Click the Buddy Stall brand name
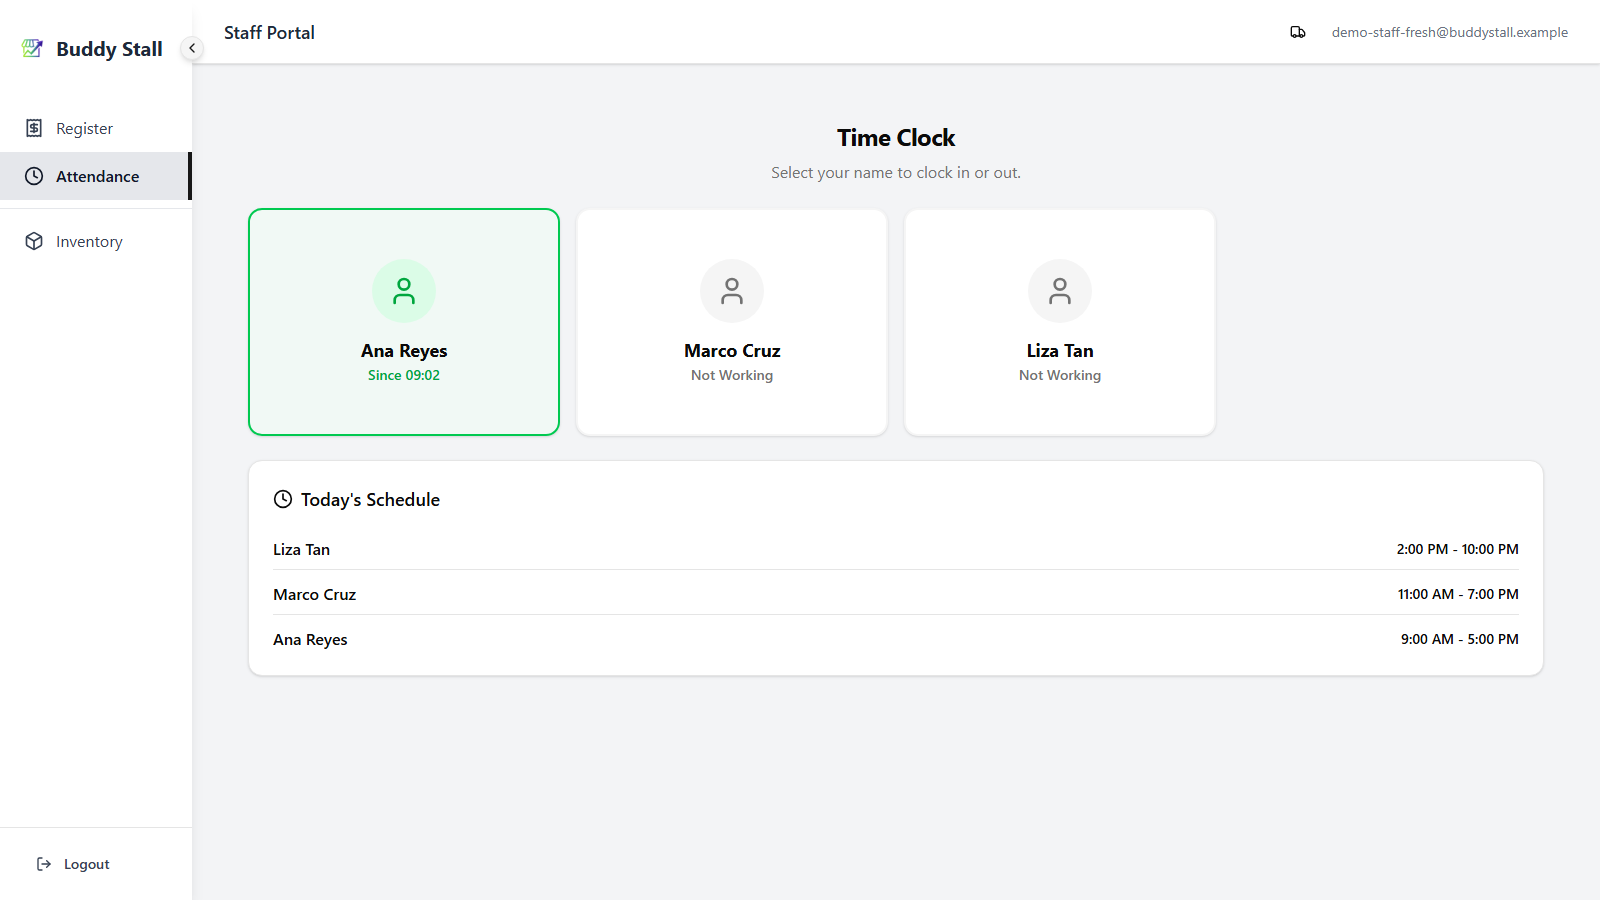This screenshot has height=900, width=1600. [x=109, y=49]
